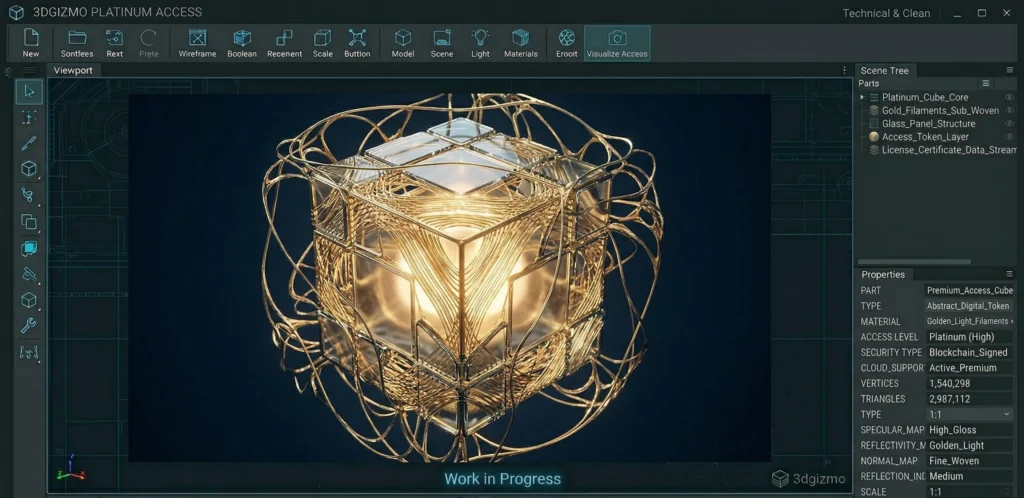Select the arrow pointer tool in sidebar

pos(29,91)
